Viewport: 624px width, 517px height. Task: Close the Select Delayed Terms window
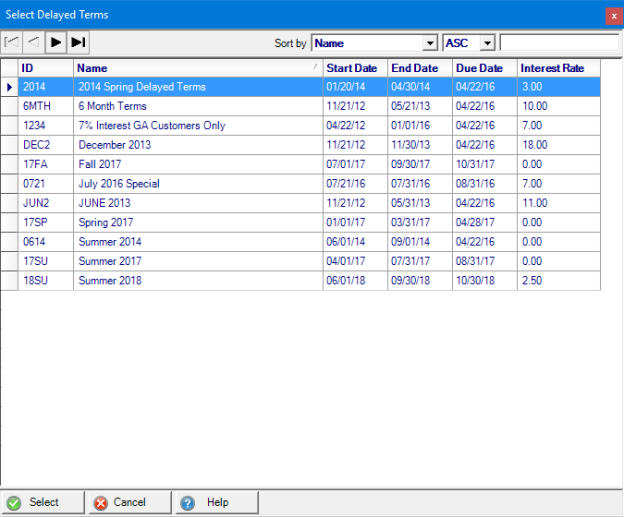(x=614, y=15)
